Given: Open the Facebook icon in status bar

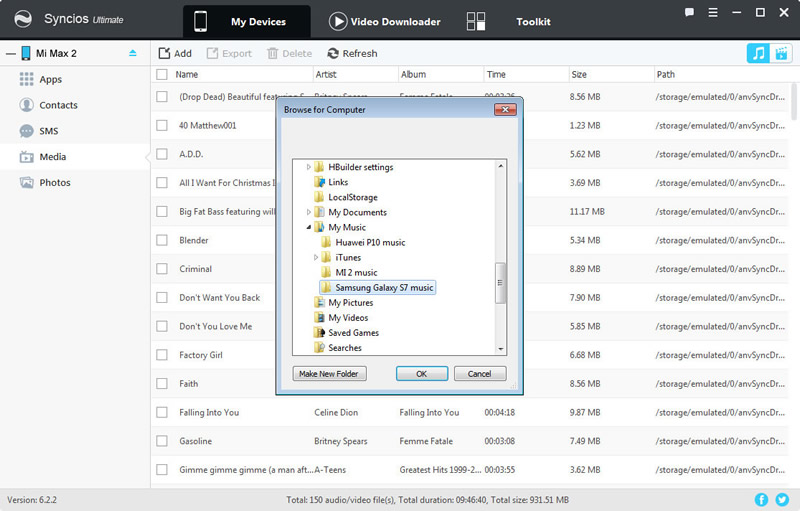Looking at the screenshot, I should click(x=761, y=500).
